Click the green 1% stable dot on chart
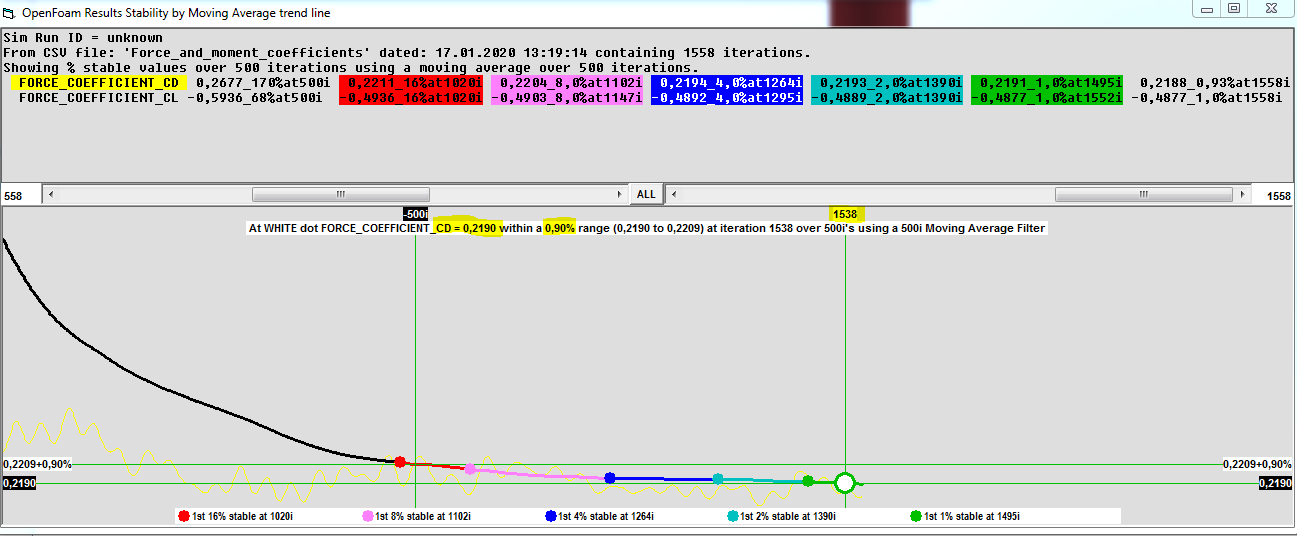 807,481
